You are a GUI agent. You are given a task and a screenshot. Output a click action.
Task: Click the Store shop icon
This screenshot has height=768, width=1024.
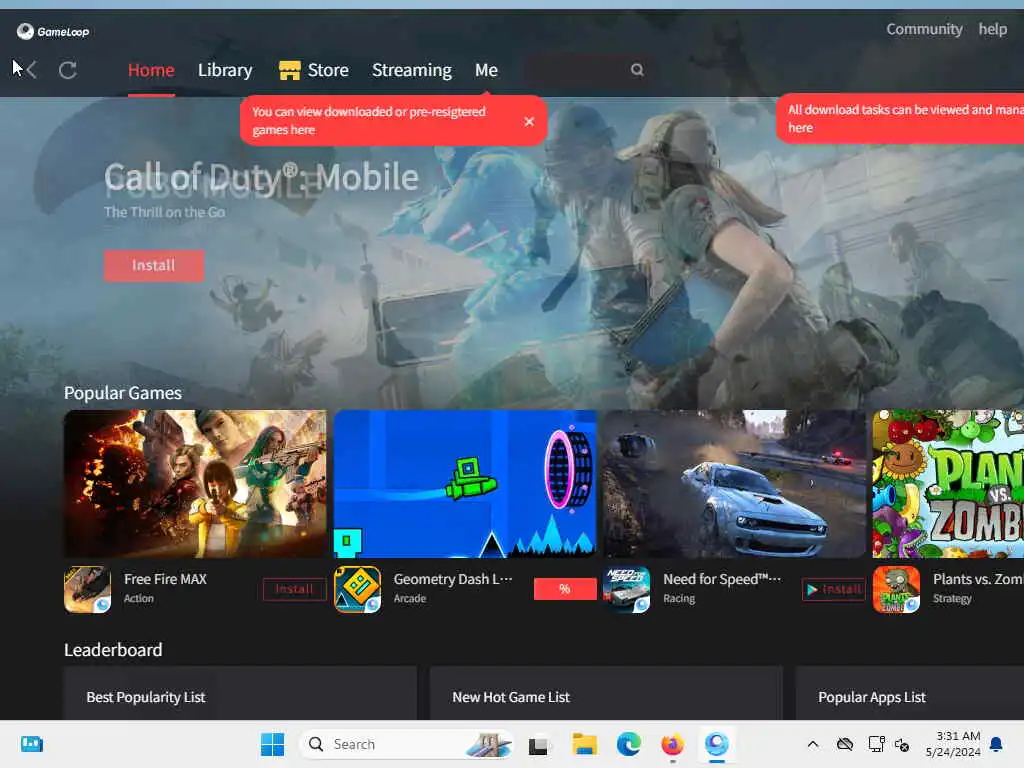tap(289, 70)
